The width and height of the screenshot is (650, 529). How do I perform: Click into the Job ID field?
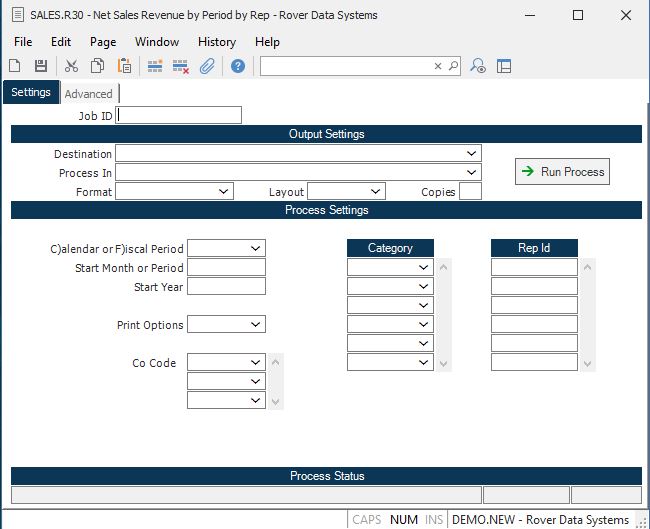point(179,115)
